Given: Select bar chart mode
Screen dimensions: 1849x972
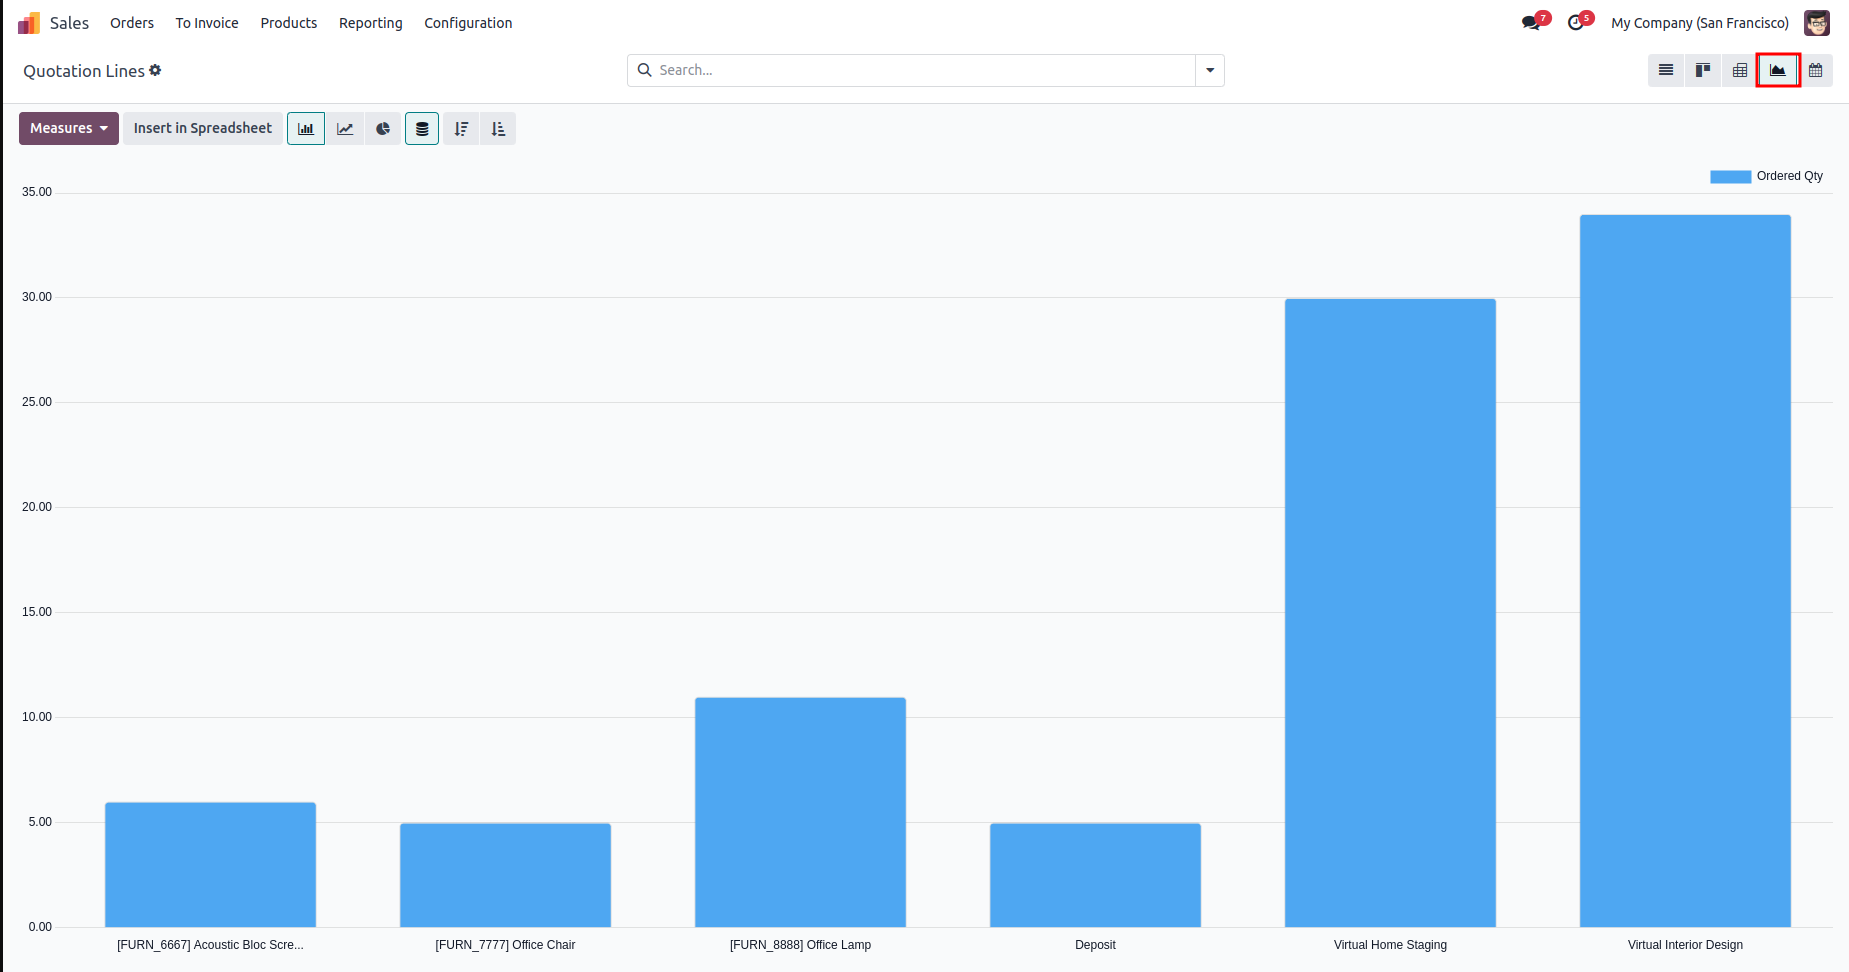Looking at the screenshot, I should (306, 129).
